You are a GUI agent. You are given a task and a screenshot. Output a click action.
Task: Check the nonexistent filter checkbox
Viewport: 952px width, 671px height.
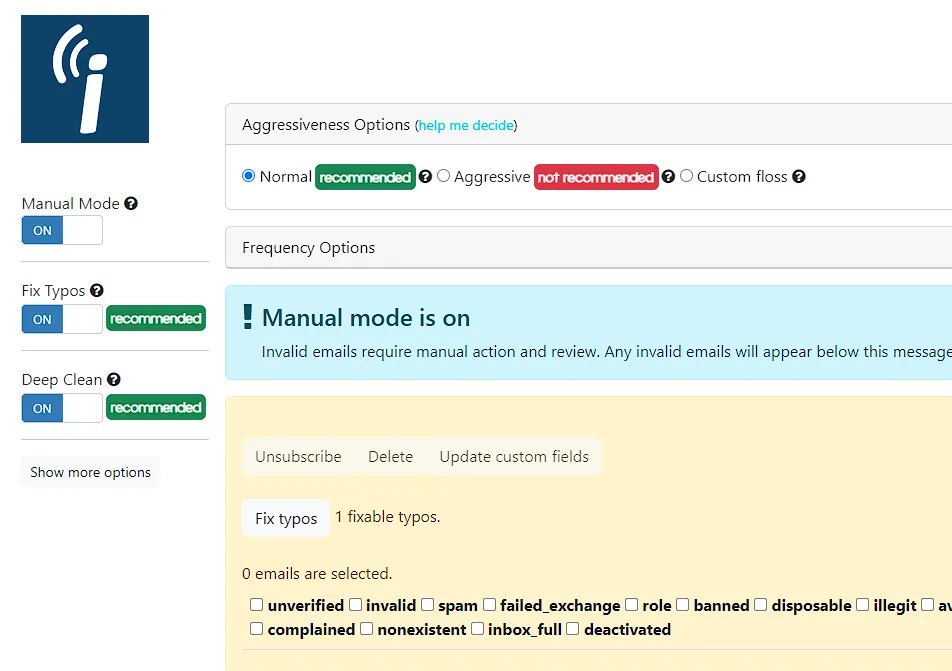coord(367,628)
